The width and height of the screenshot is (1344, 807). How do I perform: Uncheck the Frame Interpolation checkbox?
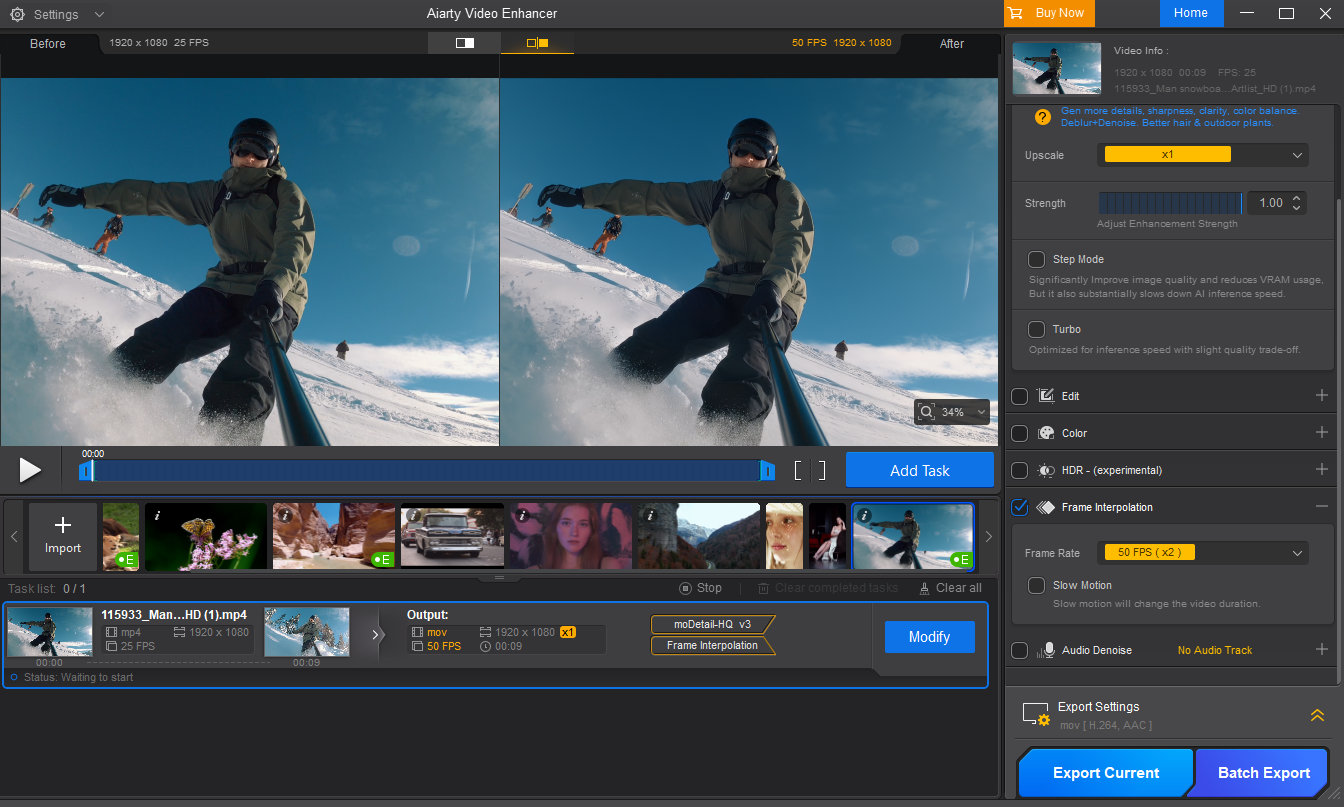coord(1020,507)
